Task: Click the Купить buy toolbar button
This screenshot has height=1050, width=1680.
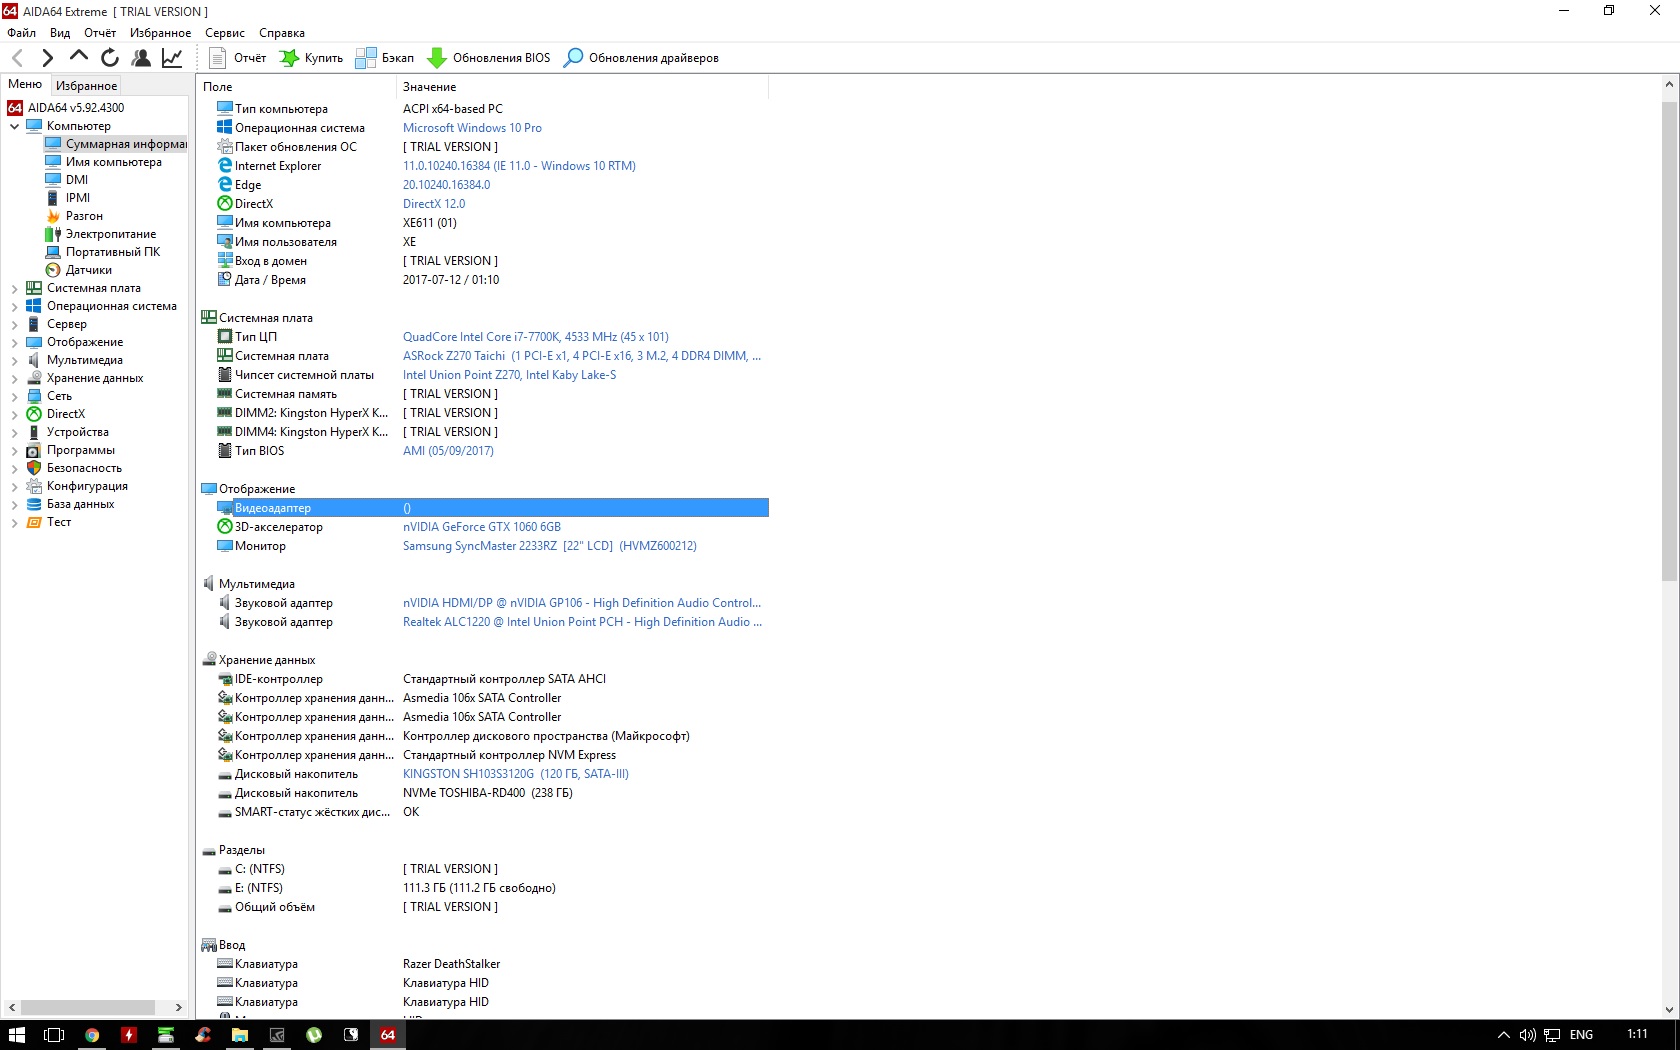Action: coord(311,58)
